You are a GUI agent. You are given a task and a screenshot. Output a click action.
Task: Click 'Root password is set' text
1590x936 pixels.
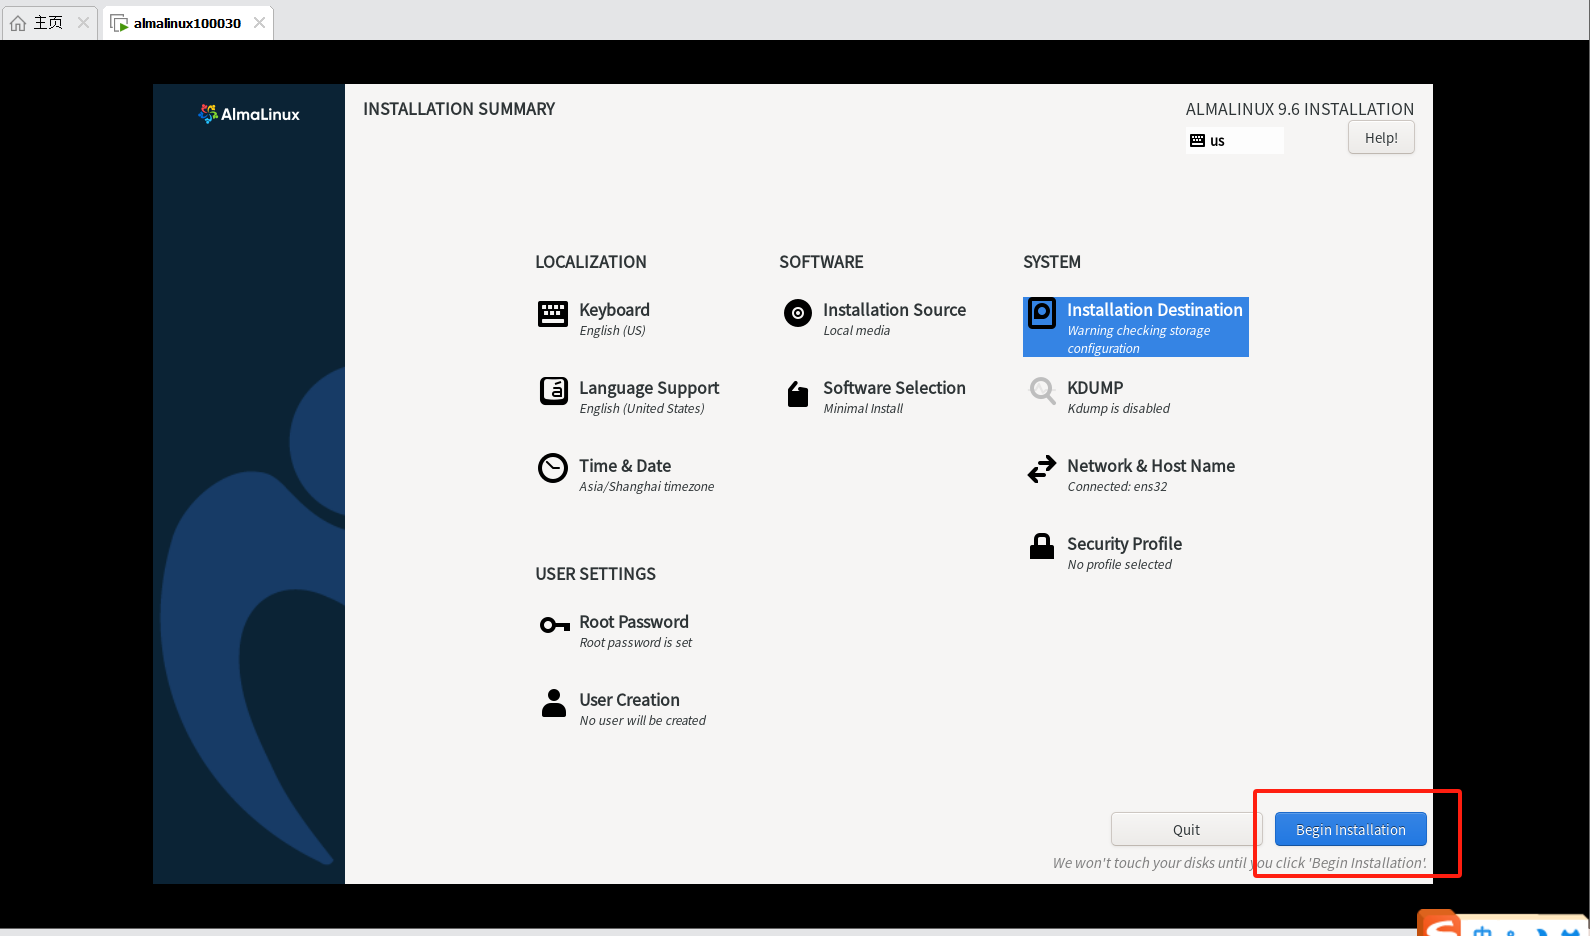click(x=636, y=643)
